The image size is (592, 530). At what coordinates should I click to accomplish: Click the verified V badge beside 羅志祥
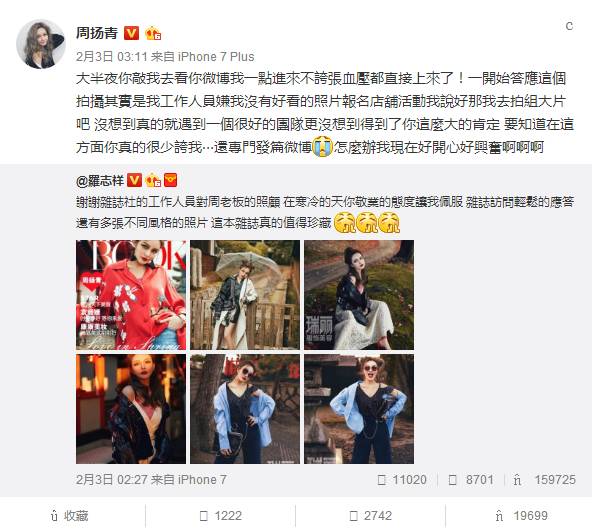134,180
